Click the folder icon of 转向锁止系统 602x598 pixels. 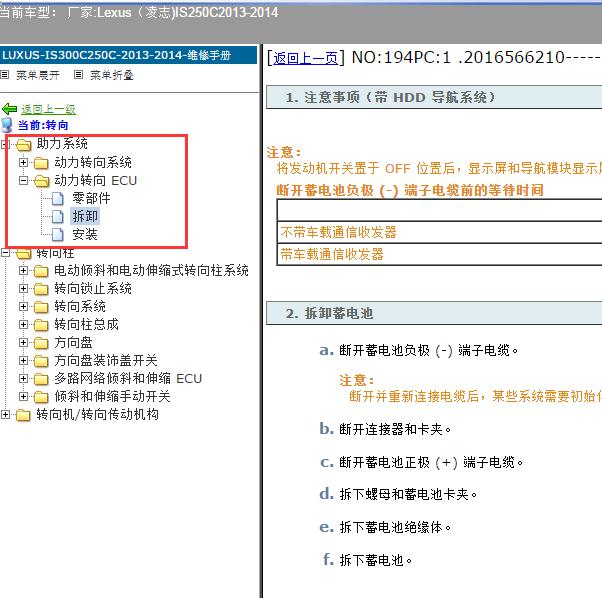[41, 289]
